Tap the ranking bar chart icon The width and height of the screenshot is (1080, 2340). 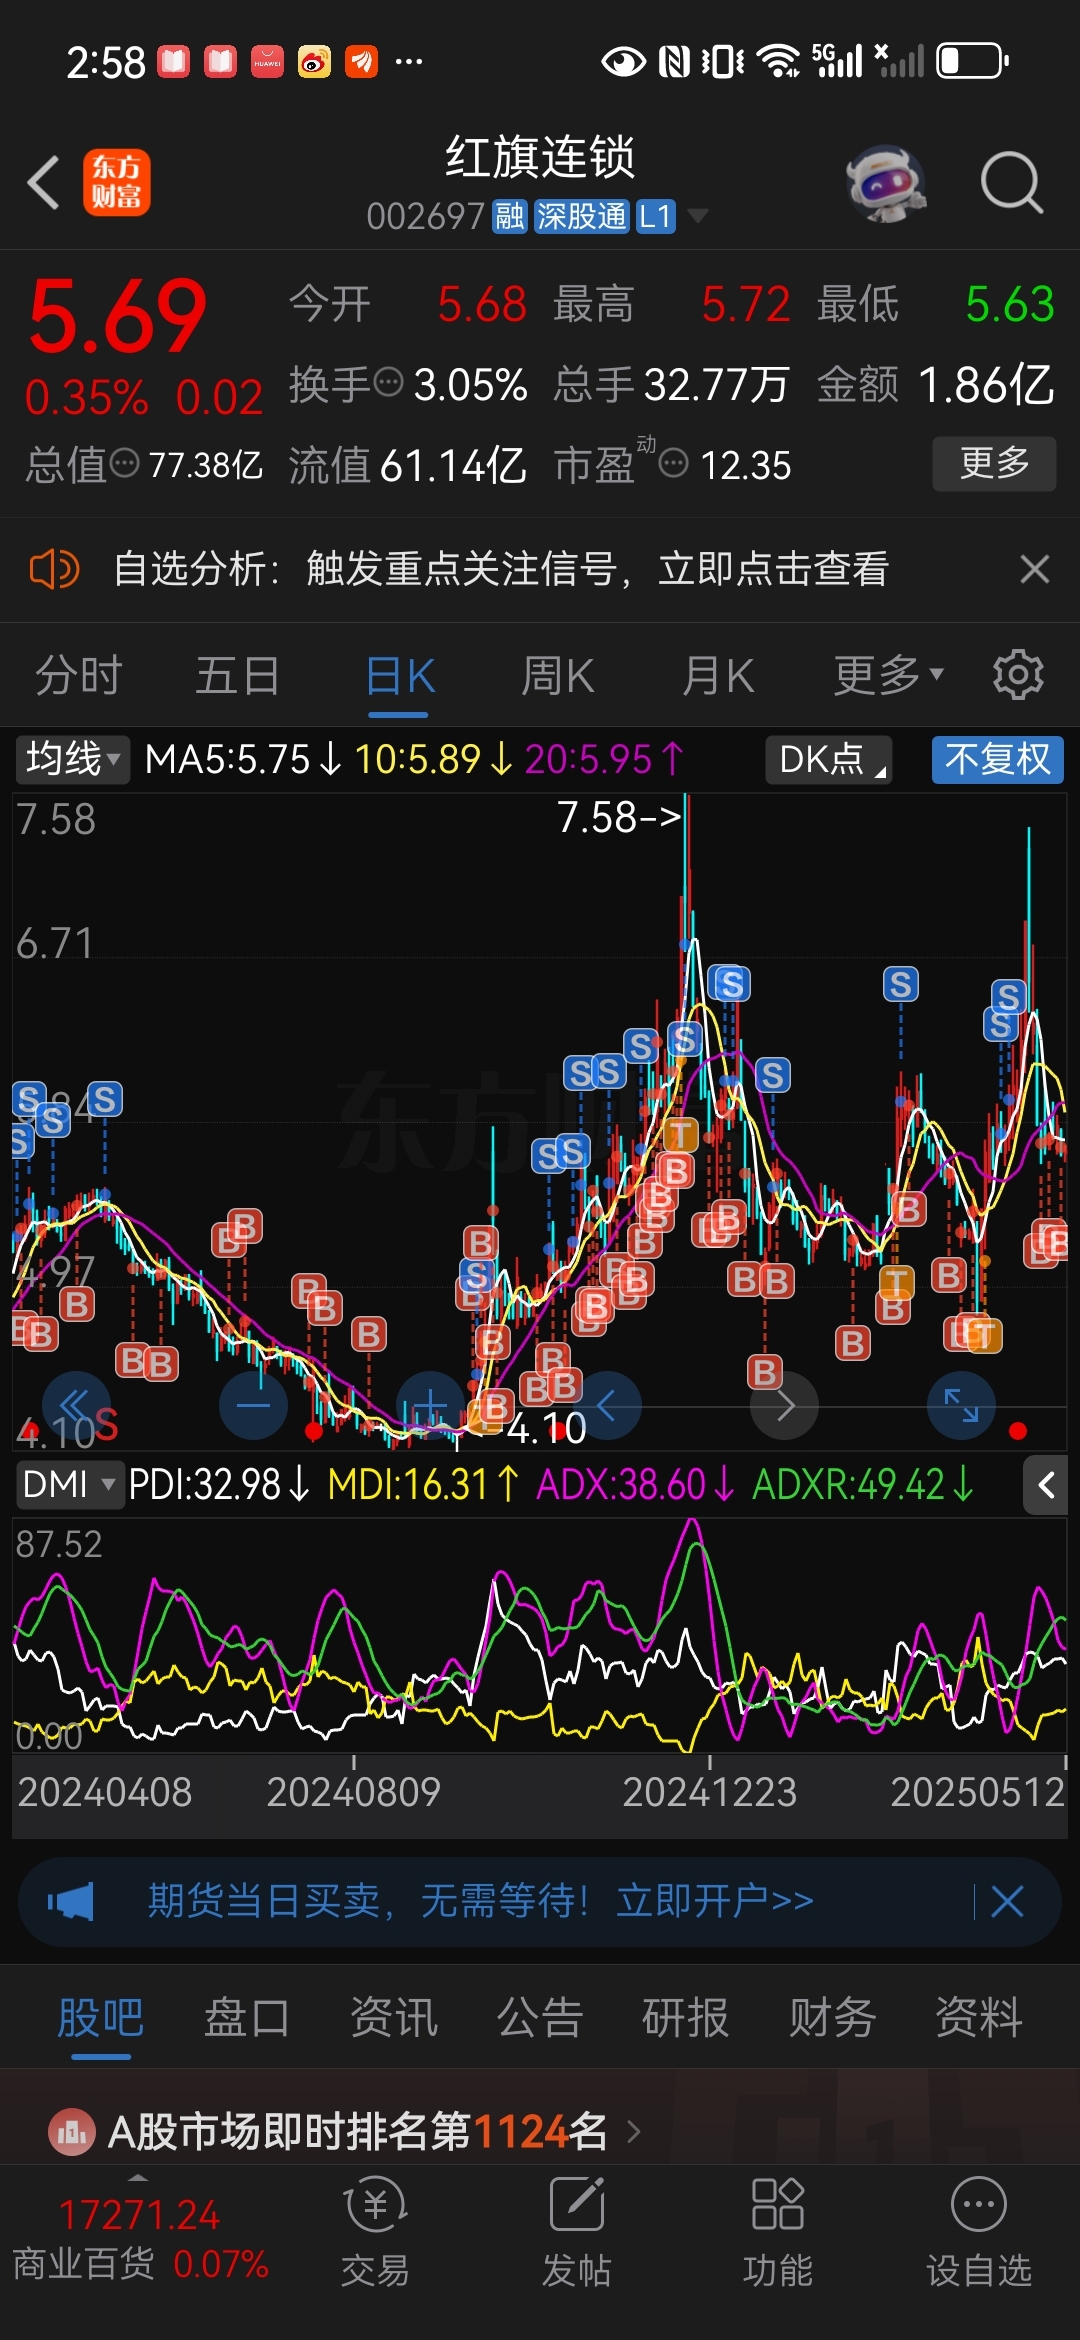click(x=72, y=2132)
